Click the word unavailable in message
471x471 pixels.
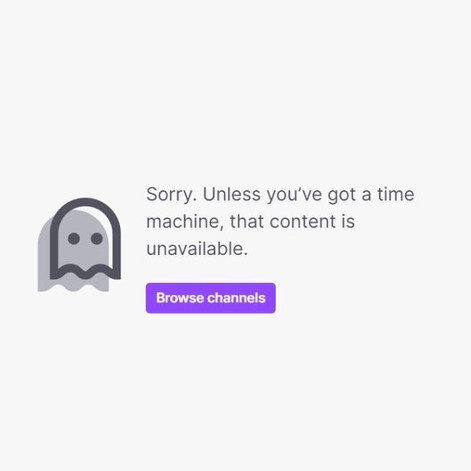tap(195, 249)
